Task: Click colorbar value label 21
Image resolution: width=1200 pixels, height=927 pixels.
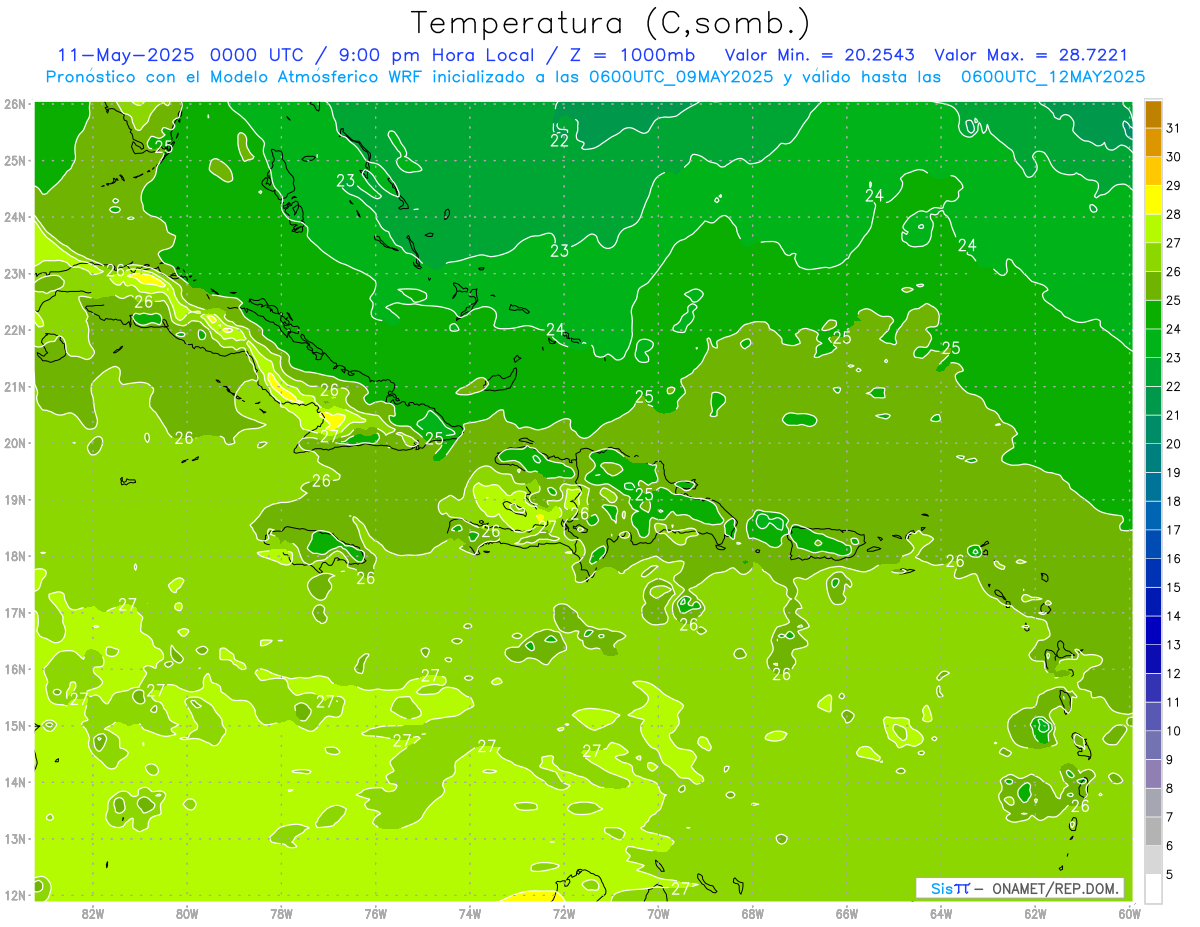Action: pyautogui.click(x=1174, y=415)
